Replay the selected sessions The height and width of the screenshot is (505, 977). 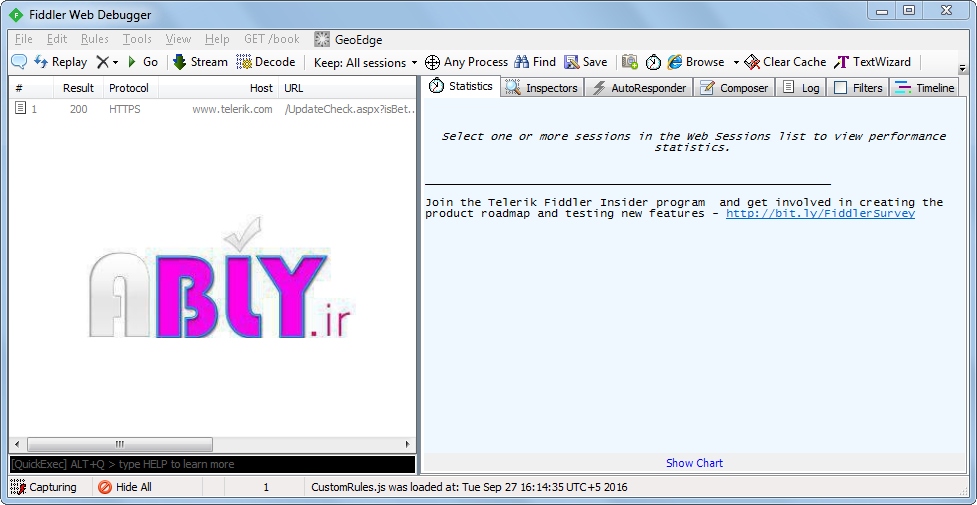pos(60,62)
